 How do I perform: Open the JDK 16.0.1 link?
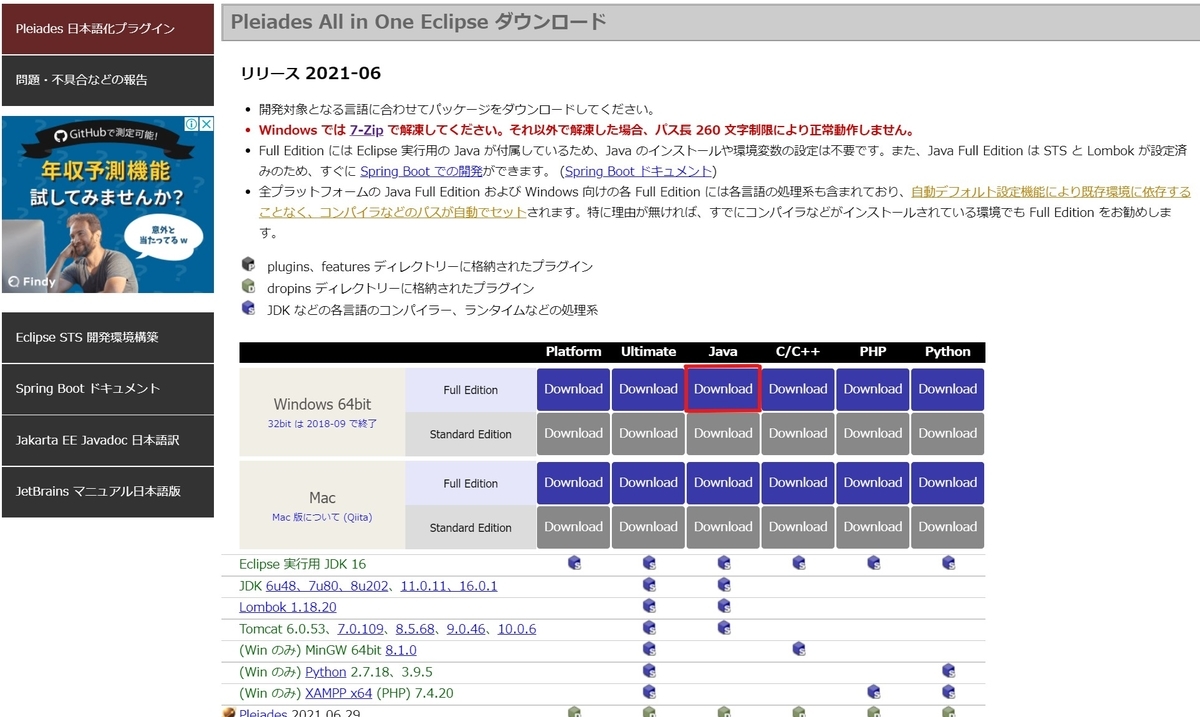[477, 586]
